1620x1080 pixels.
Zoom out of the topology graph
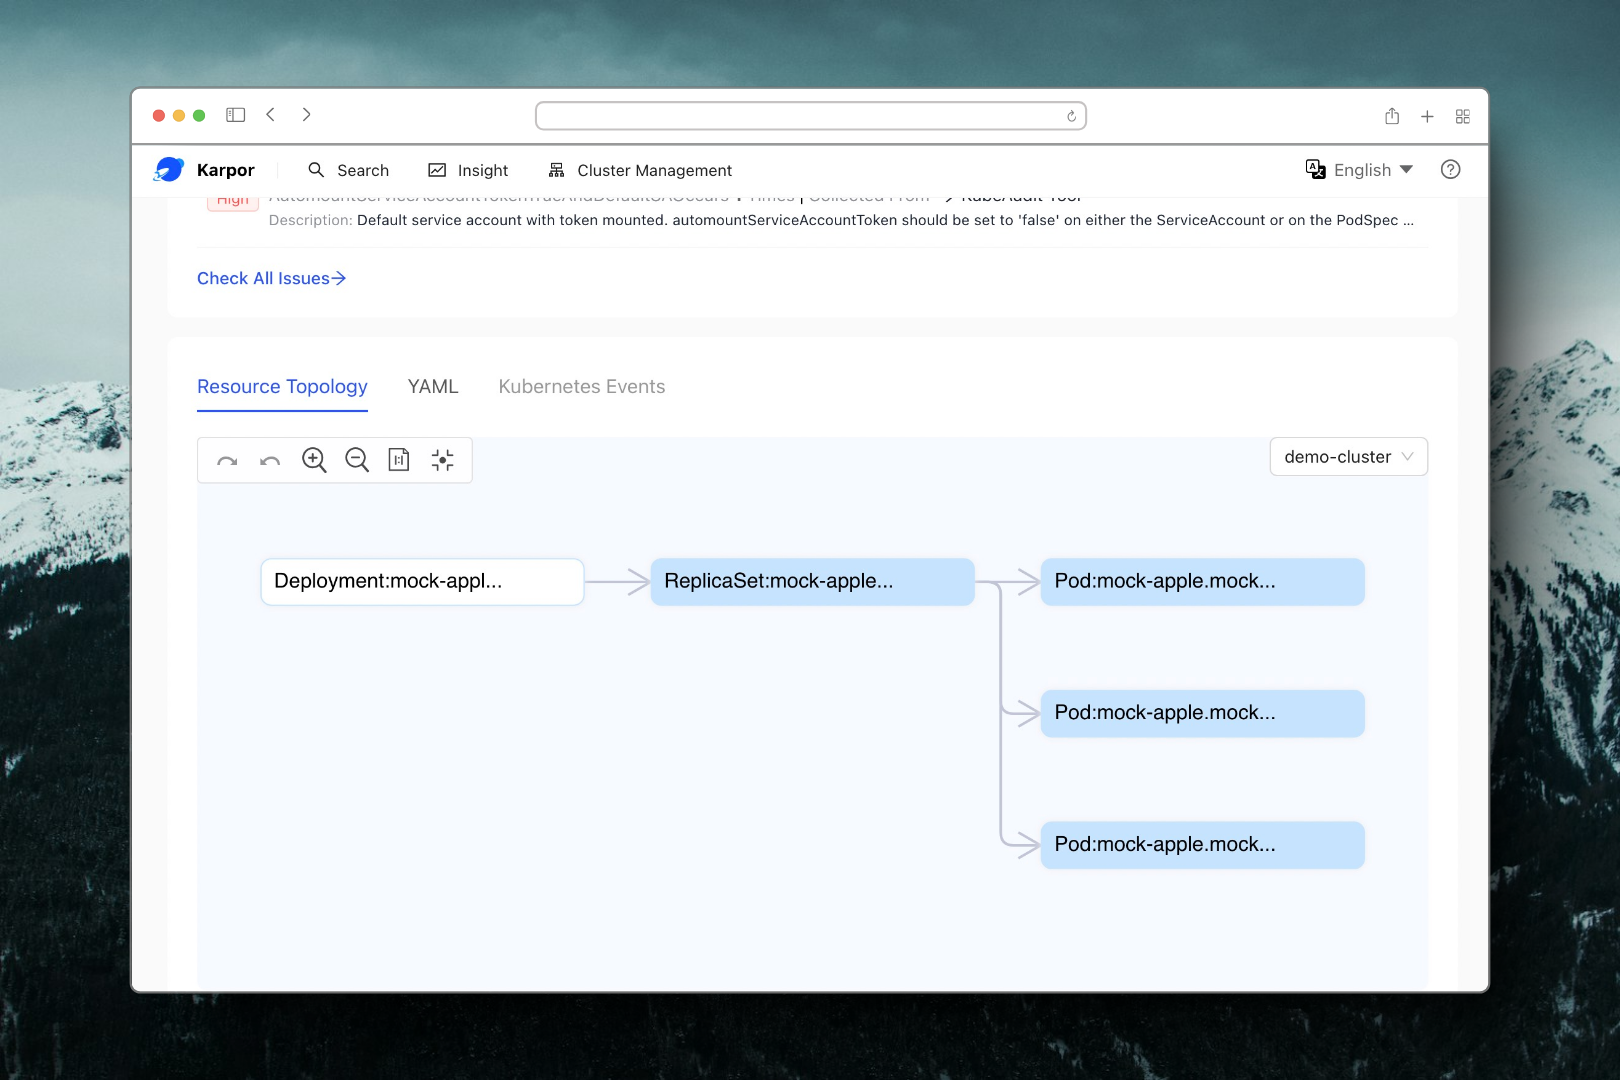(x=357, y=460)
